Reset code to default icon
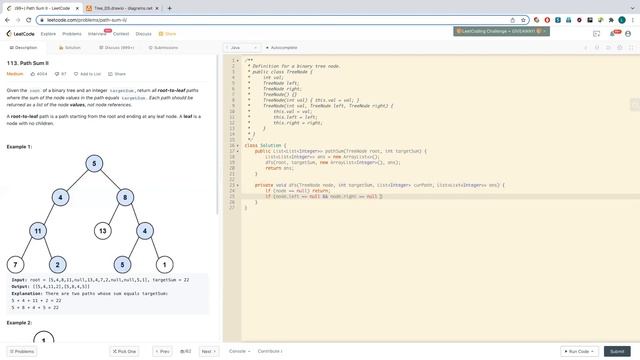Viewport: 640px width, 360px height. coord(597,48)
